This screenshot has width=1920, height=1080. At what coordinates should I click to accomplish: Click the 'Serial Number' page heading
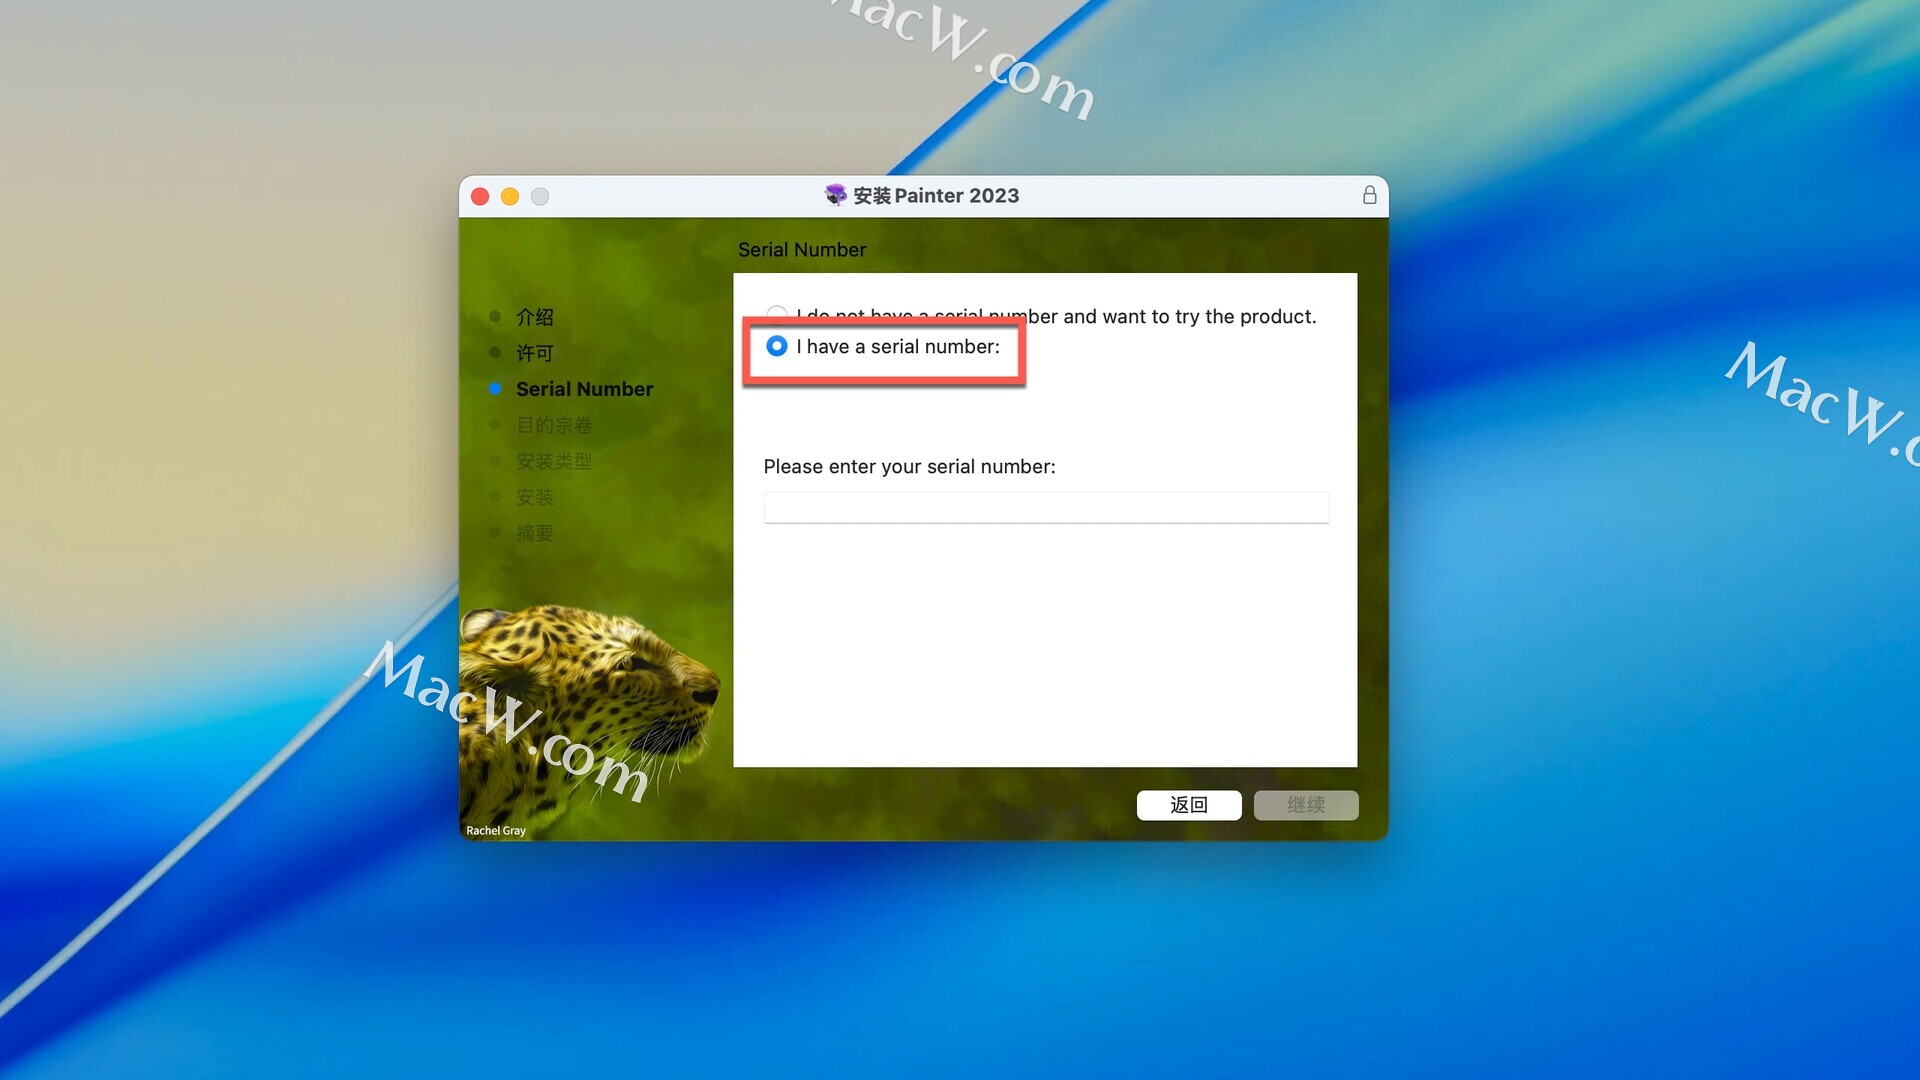tap(802, 250)
